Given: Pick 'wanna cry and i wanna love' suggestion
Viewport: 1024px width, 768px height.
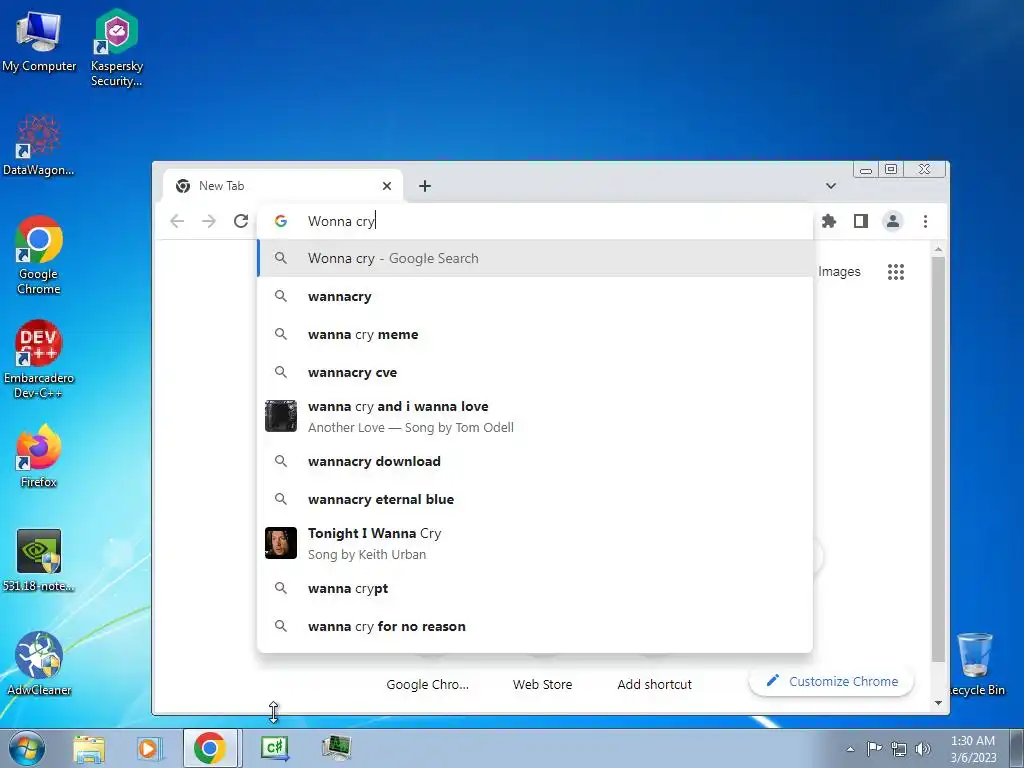Looking at the screenshot, I should [536, 417].
